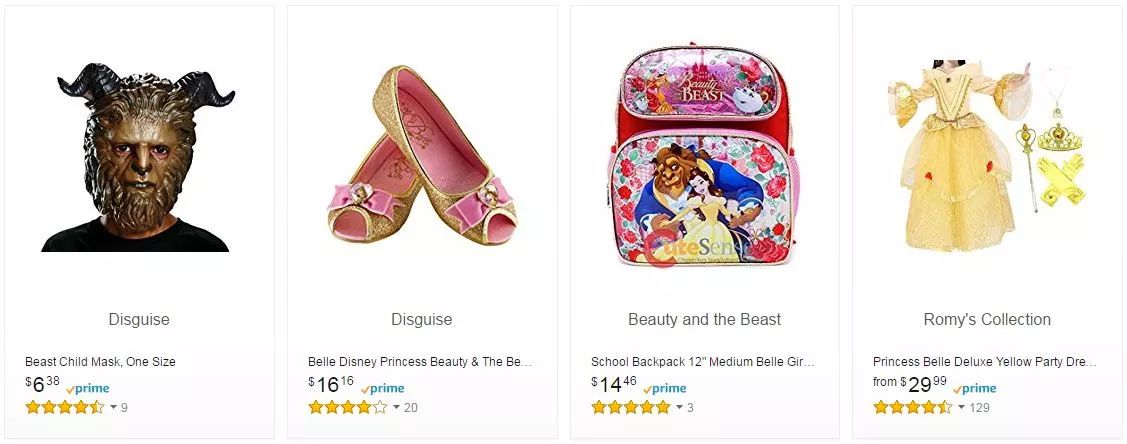Viewport: 1127px width, 444px height.
Task: Click the star rating under Belle shoes
Action: click(347, 407)
